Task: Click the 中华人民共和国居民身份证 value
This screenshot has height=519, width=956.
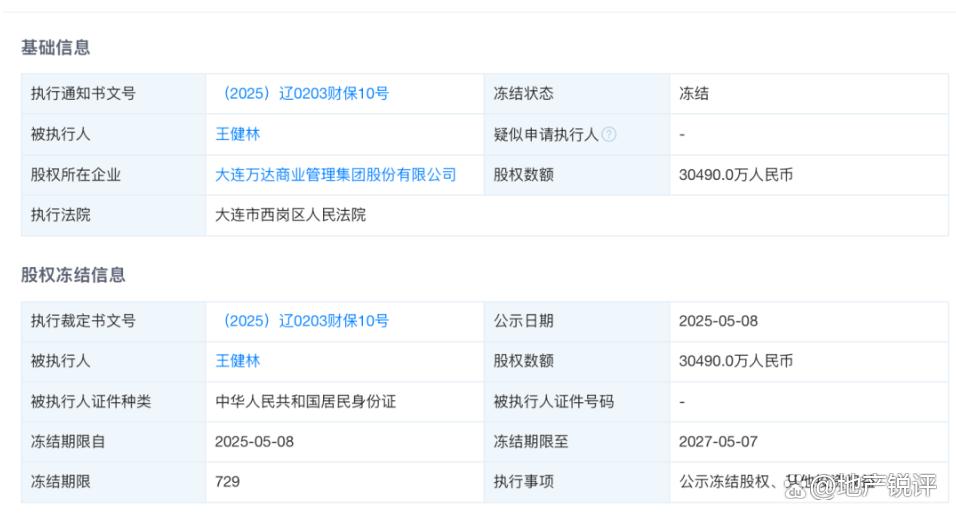Action: [x=305, y=401]
